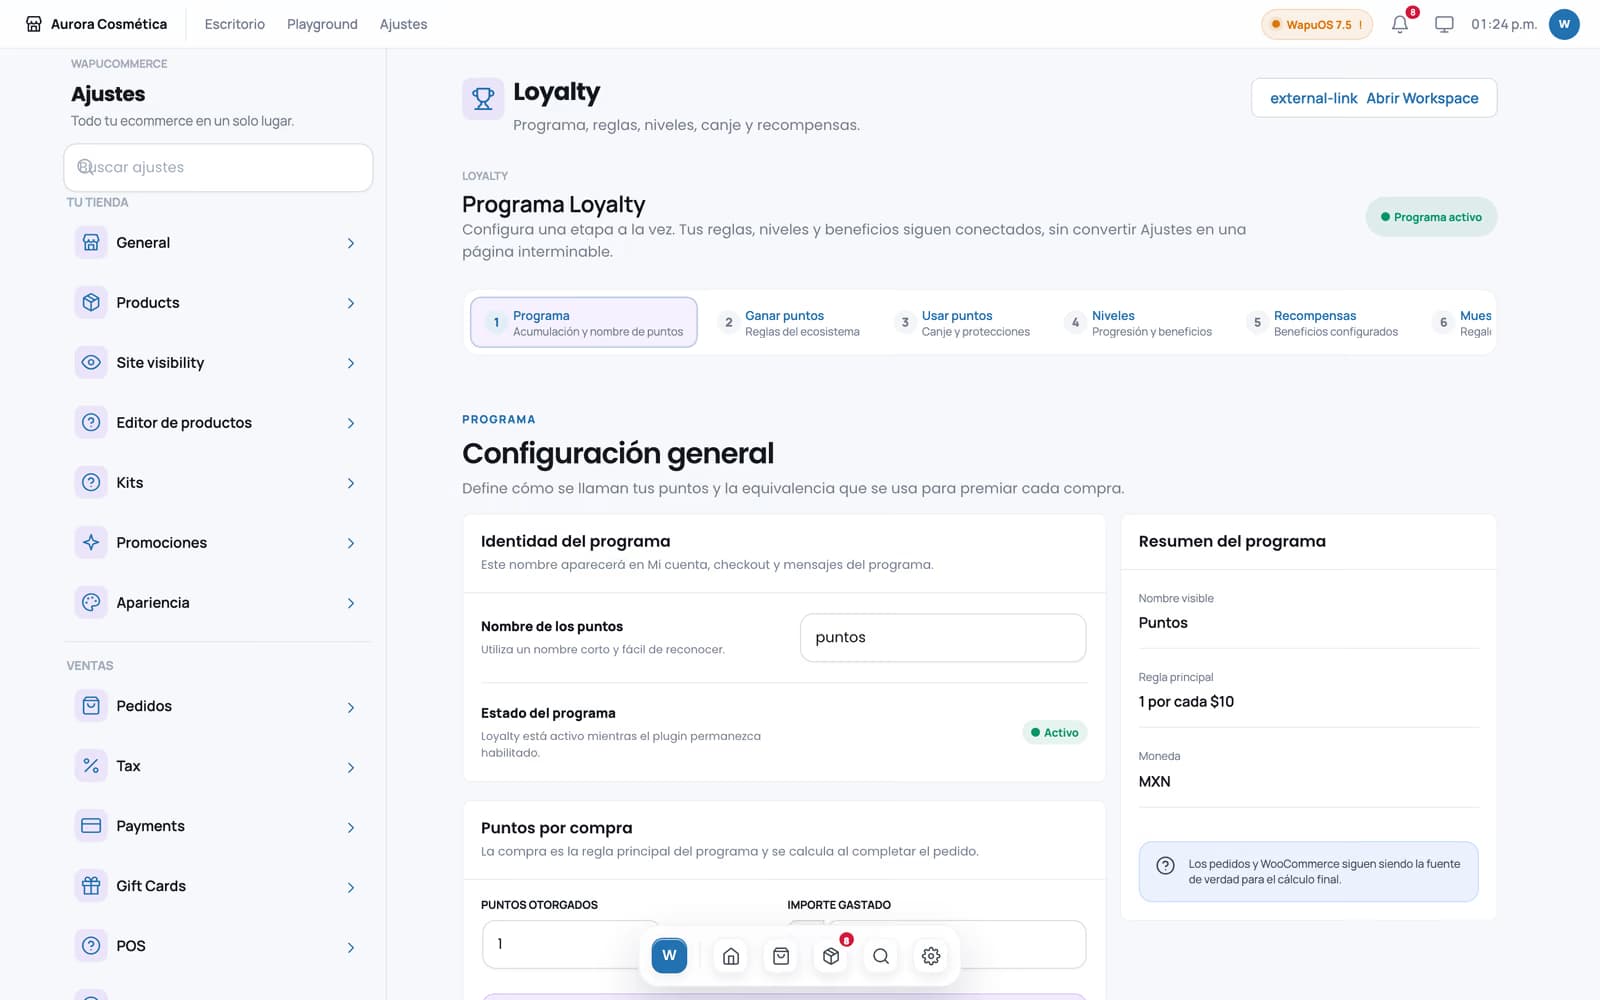1600x1000 pixels.
Task: Click the Pedidos bag icon in sidebar
Action: coord(91,706)
